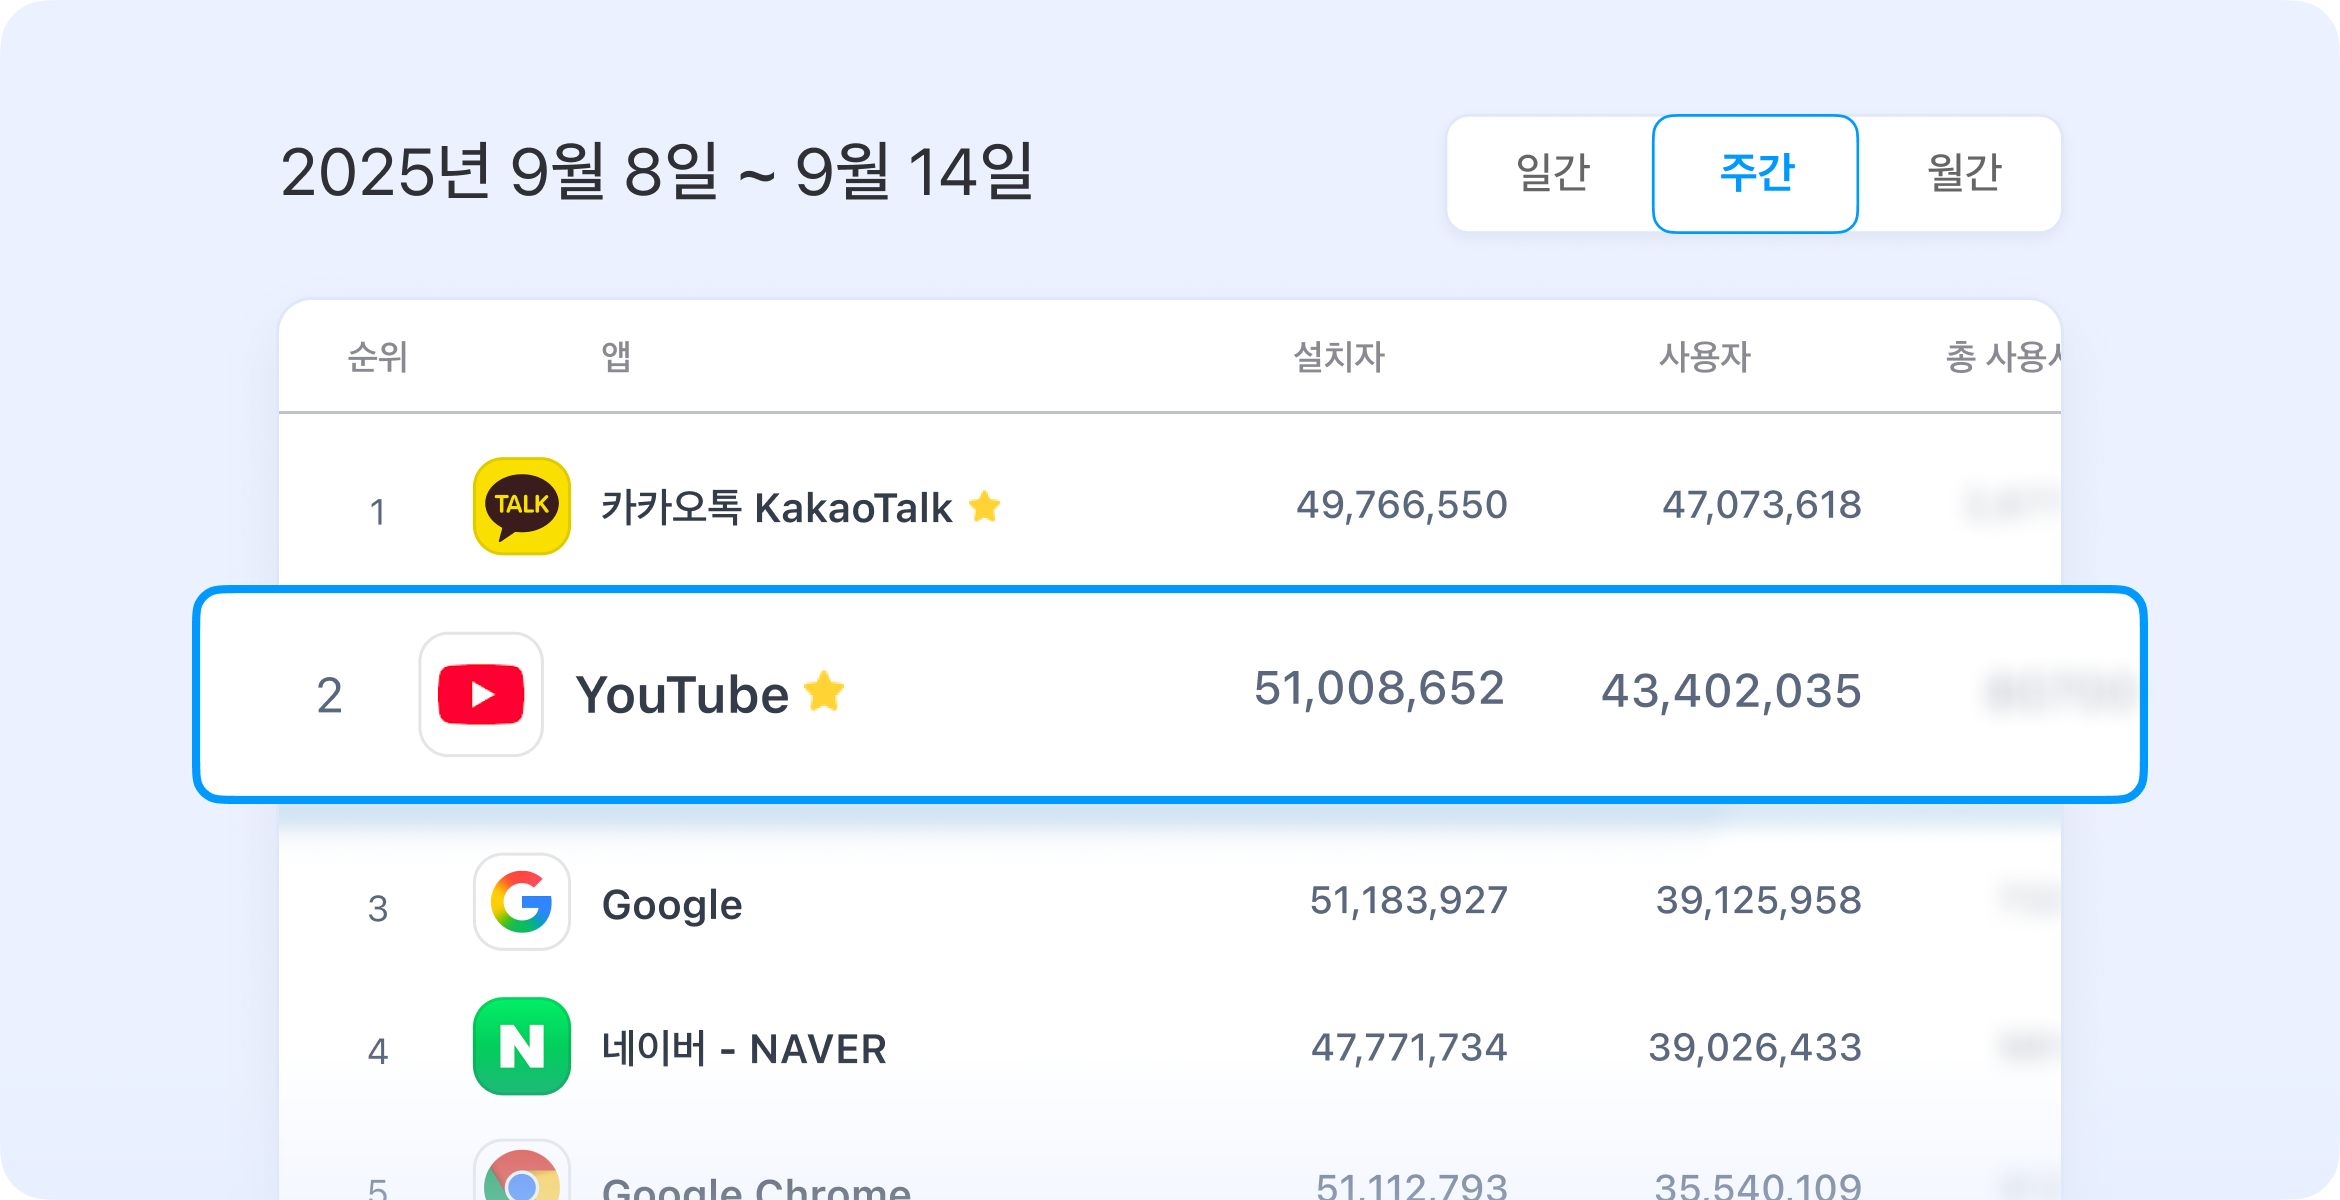Toggle the star next to KakaoTalk
This screenshot has width=2340, height=1200.
(985, 506)
